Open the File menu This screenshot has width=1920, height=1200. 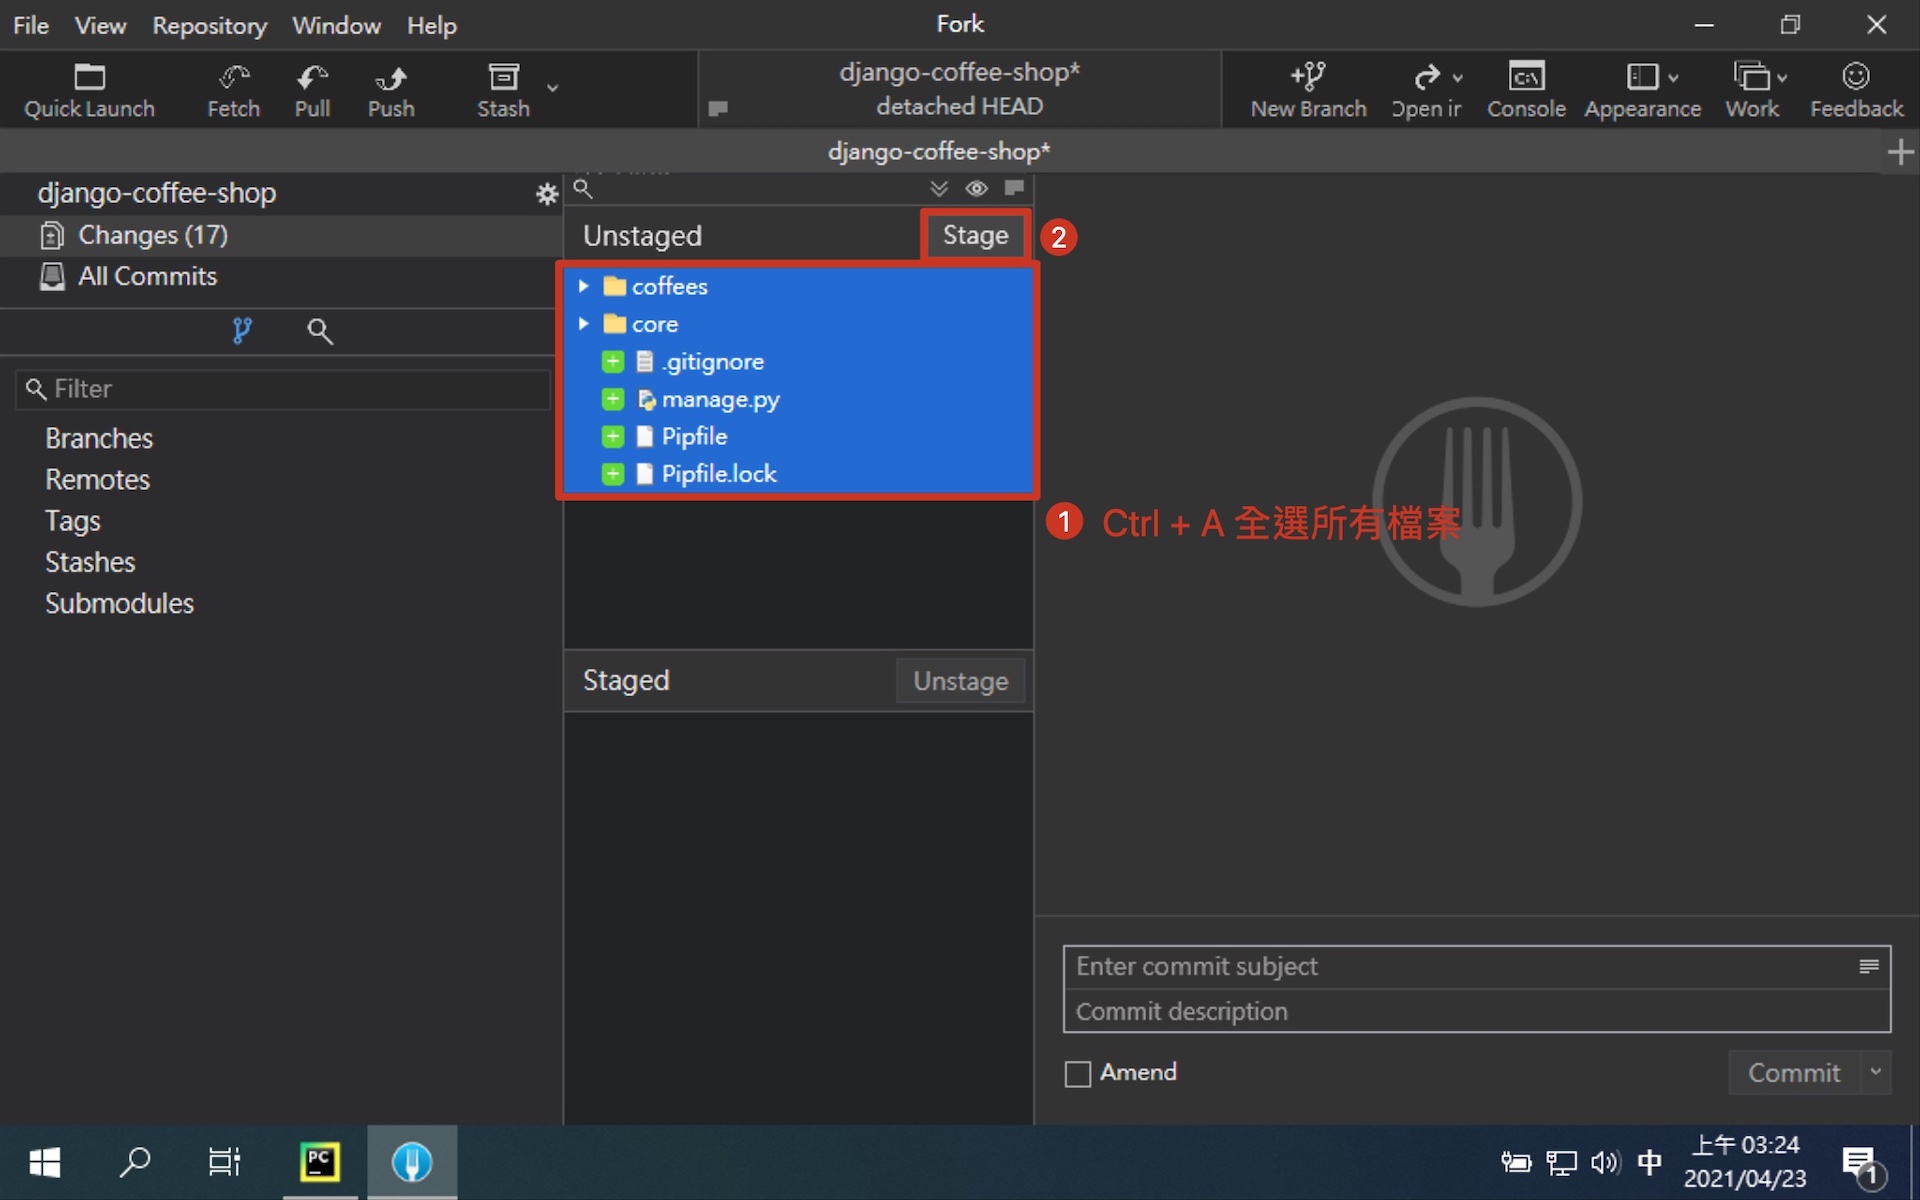pos(31,25)
